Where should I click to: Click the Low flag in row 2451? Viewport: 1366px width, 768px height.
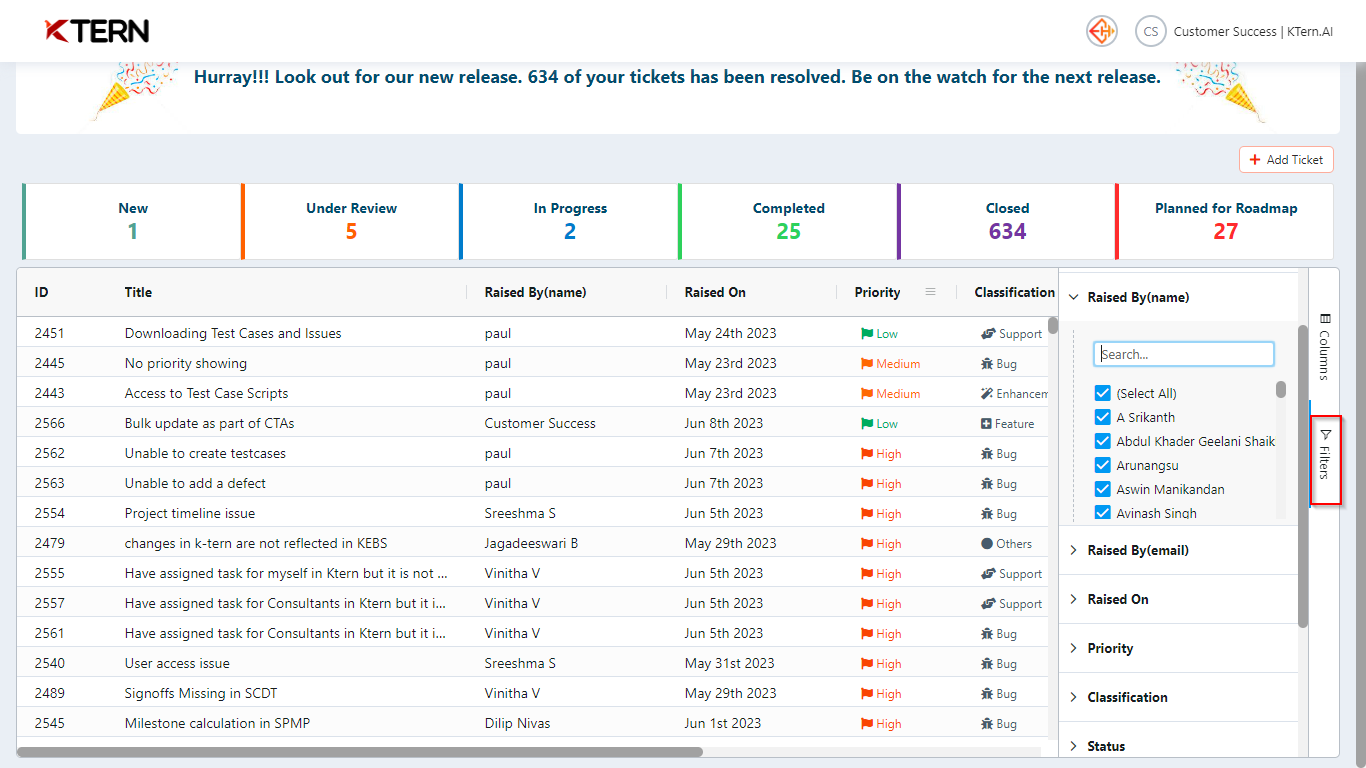coord(867,334)
